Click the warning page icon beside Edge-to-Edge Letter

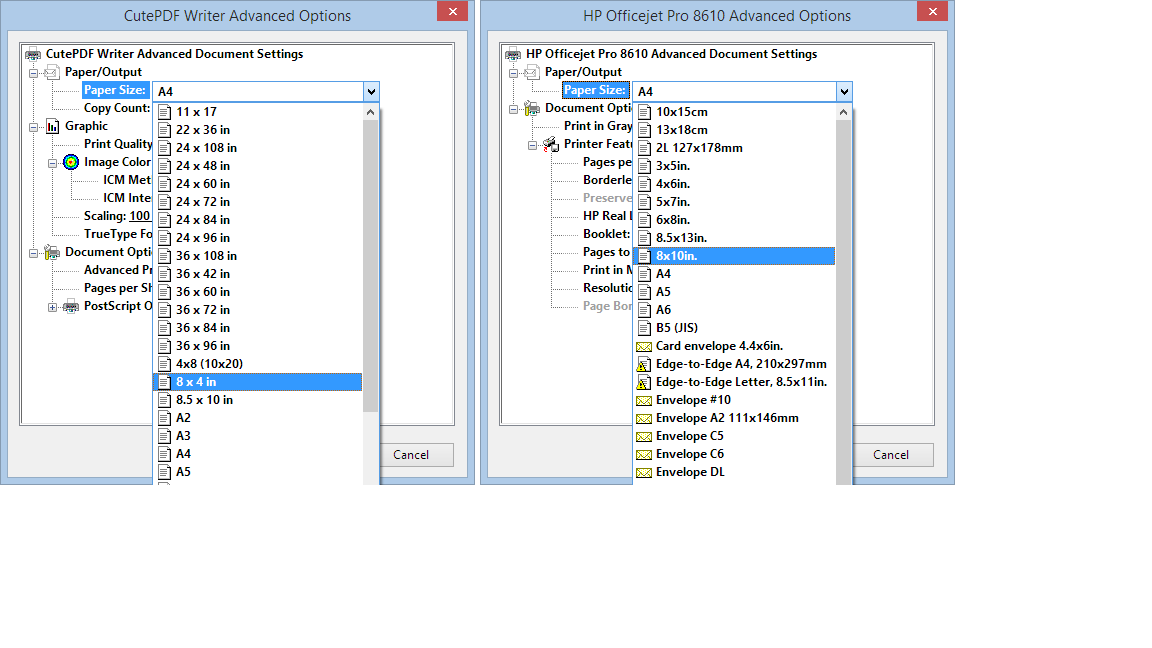click(x=644, y=382)
